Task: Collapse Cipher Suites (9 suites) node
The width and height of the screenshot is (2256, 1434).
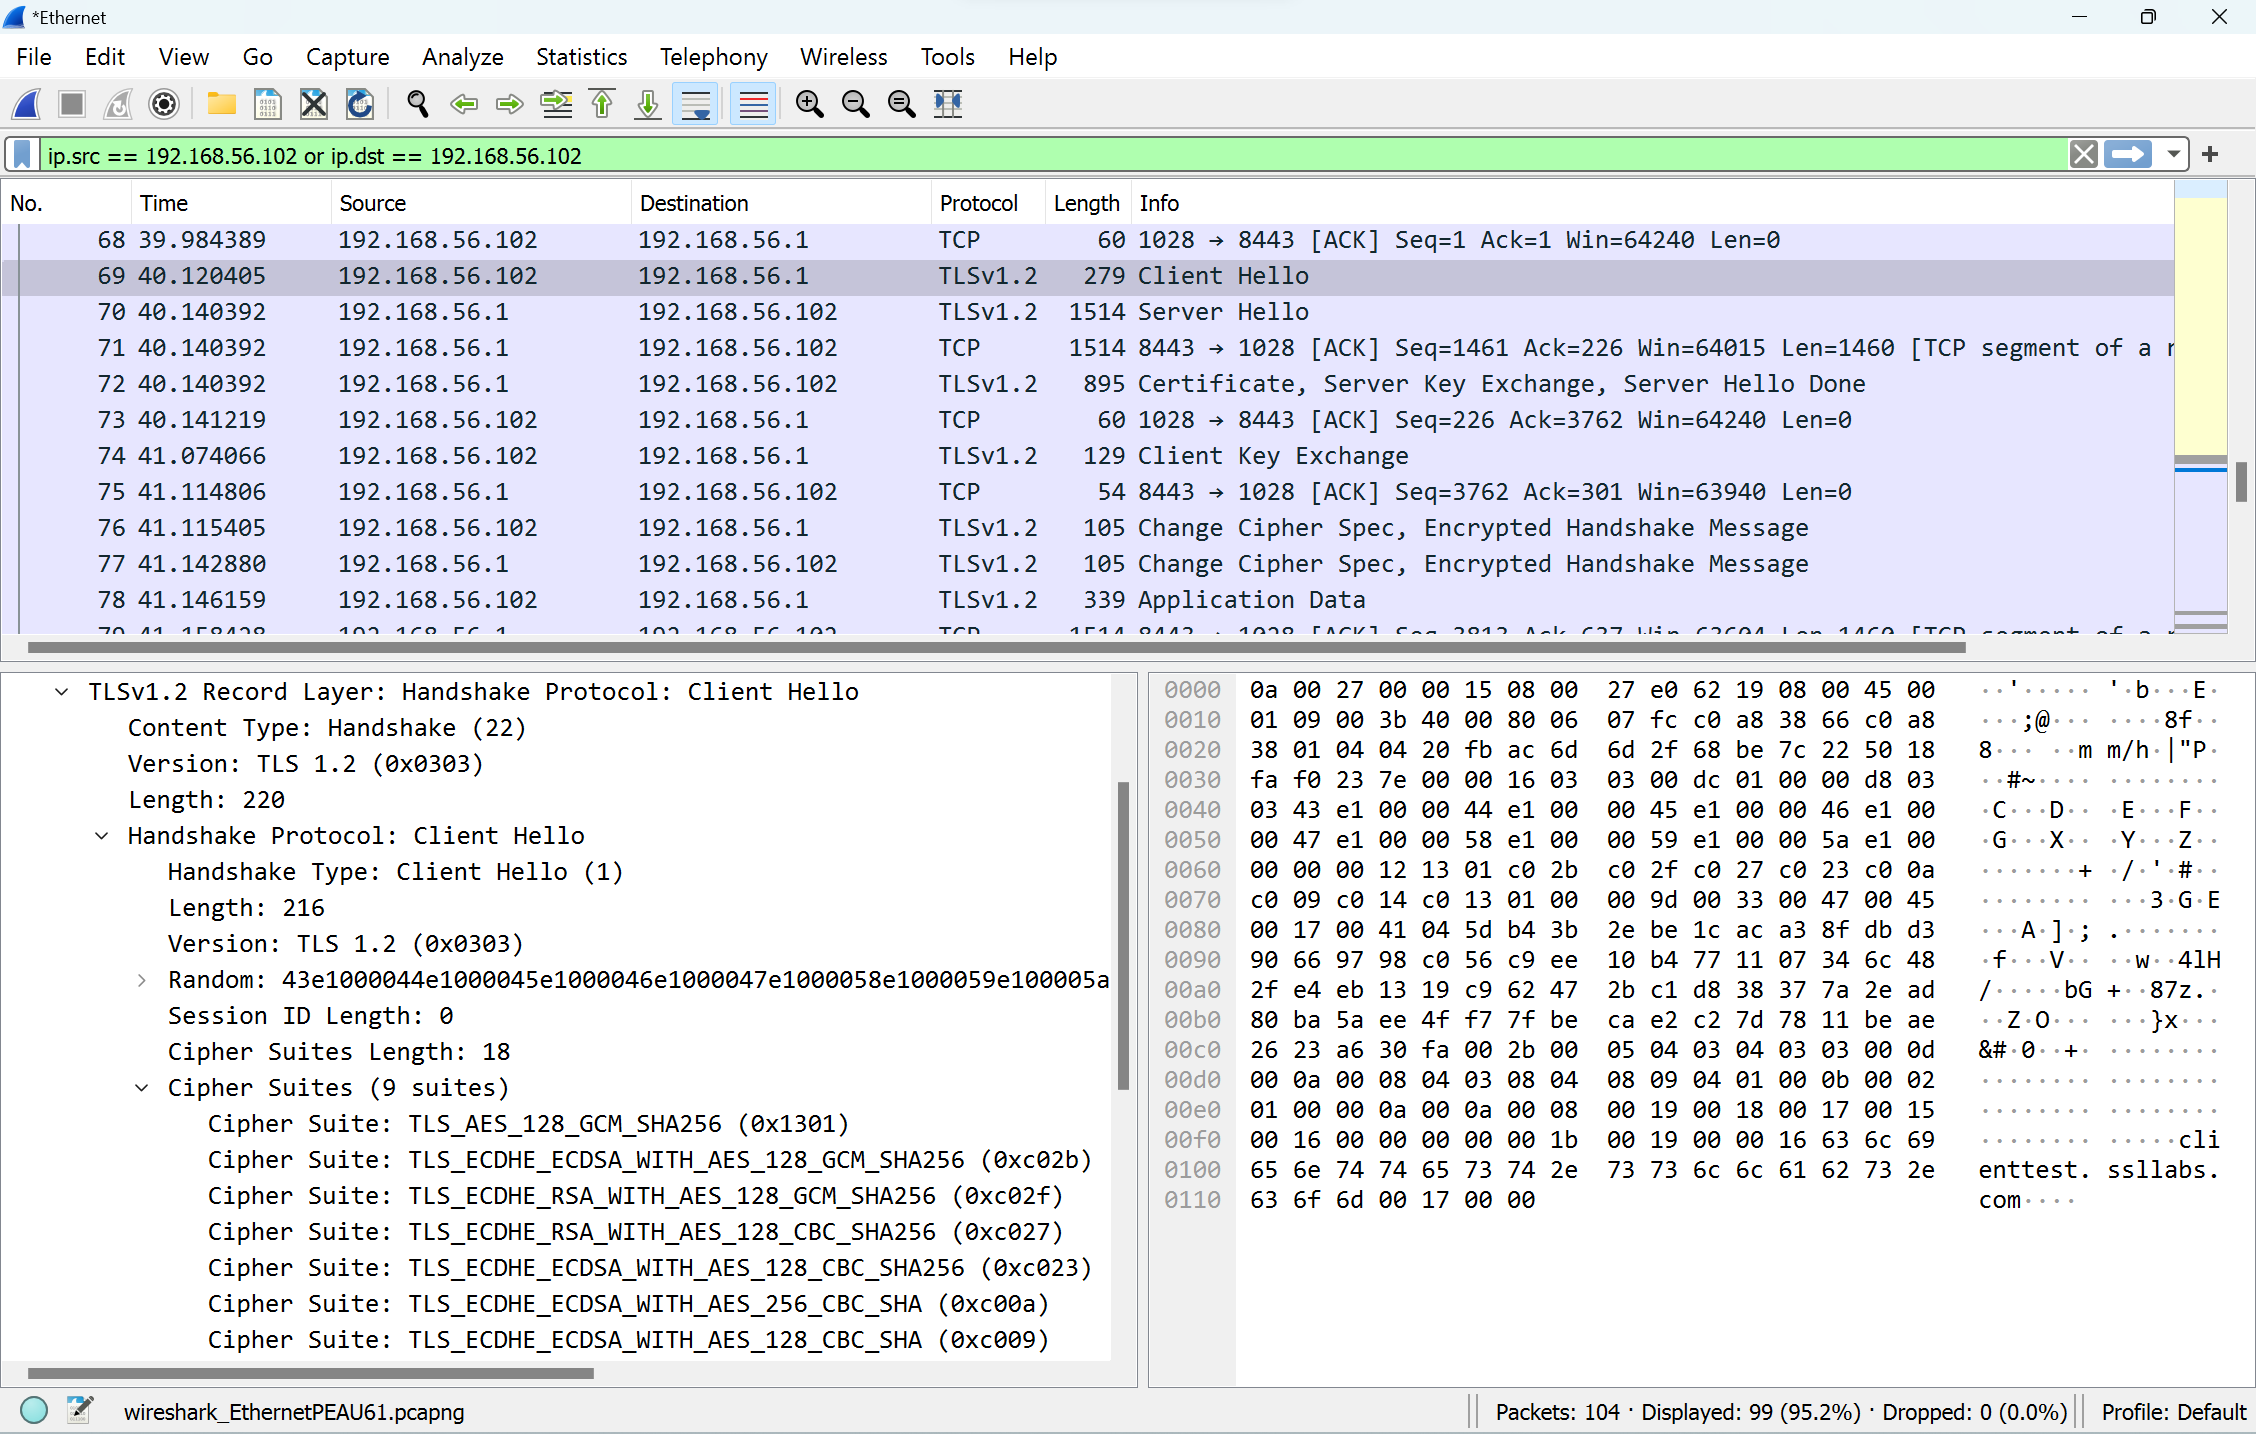Action: pyautogui.click(x=142, y=1088)
